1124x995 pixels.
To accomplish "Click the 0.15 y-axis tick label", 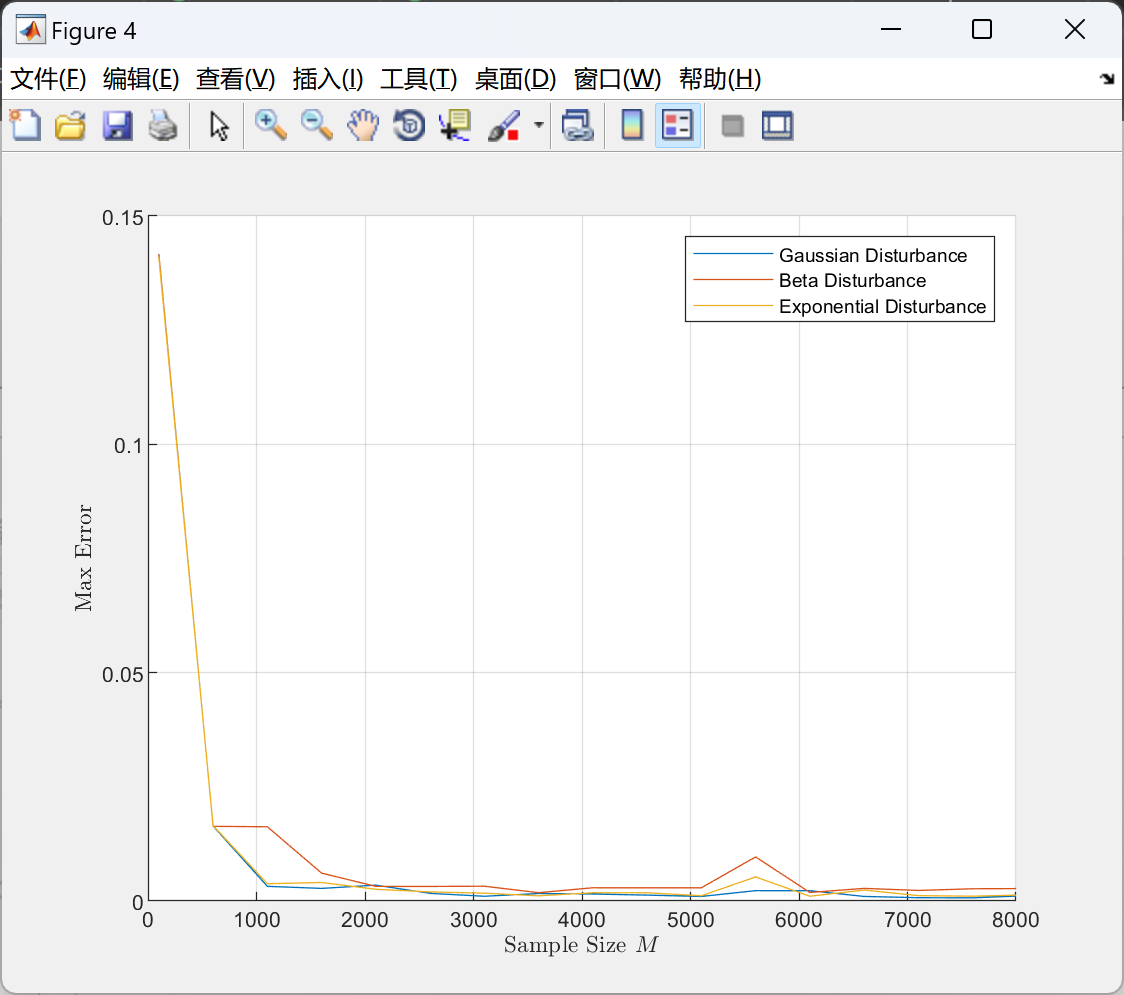I will (x=123, y=218).
